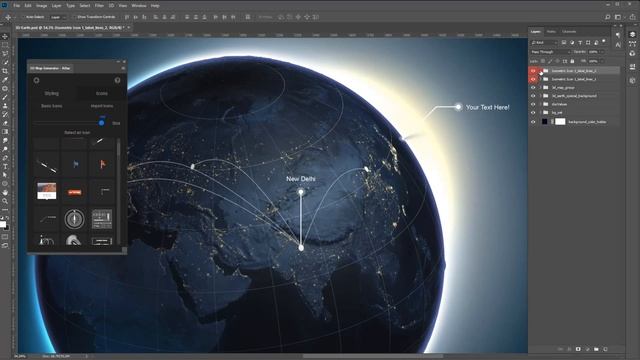The width and height of the screenshot is (640, 360).
Task: Open the 3D menu
Action: click(111, 6)
